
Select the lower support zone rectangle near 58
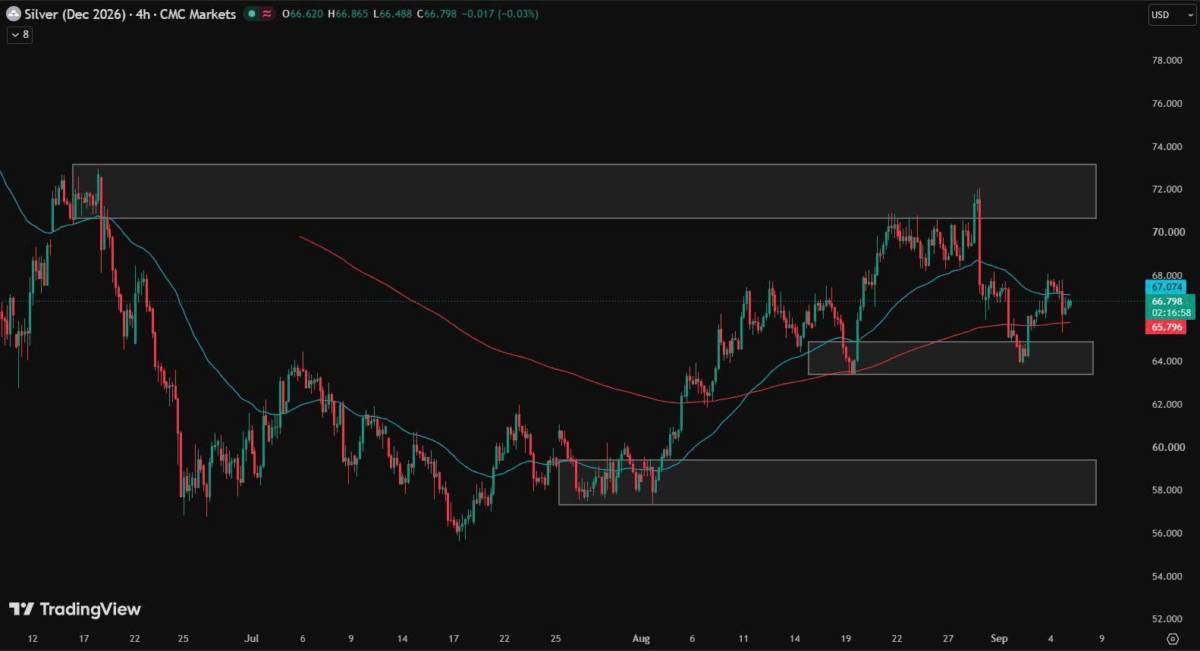[827, 482]
